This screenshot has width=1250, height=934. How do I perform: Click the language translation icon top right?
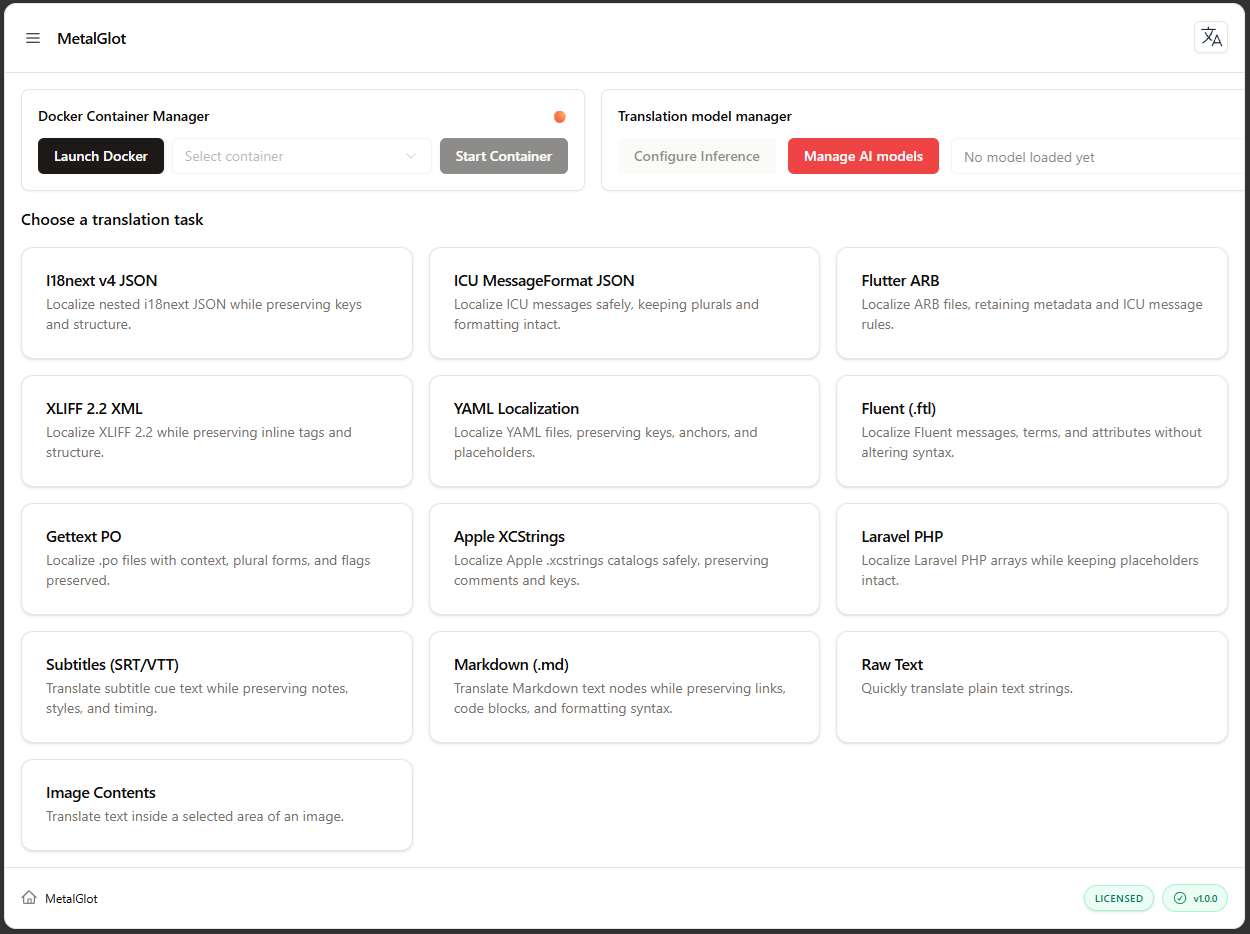[1211, 37]
